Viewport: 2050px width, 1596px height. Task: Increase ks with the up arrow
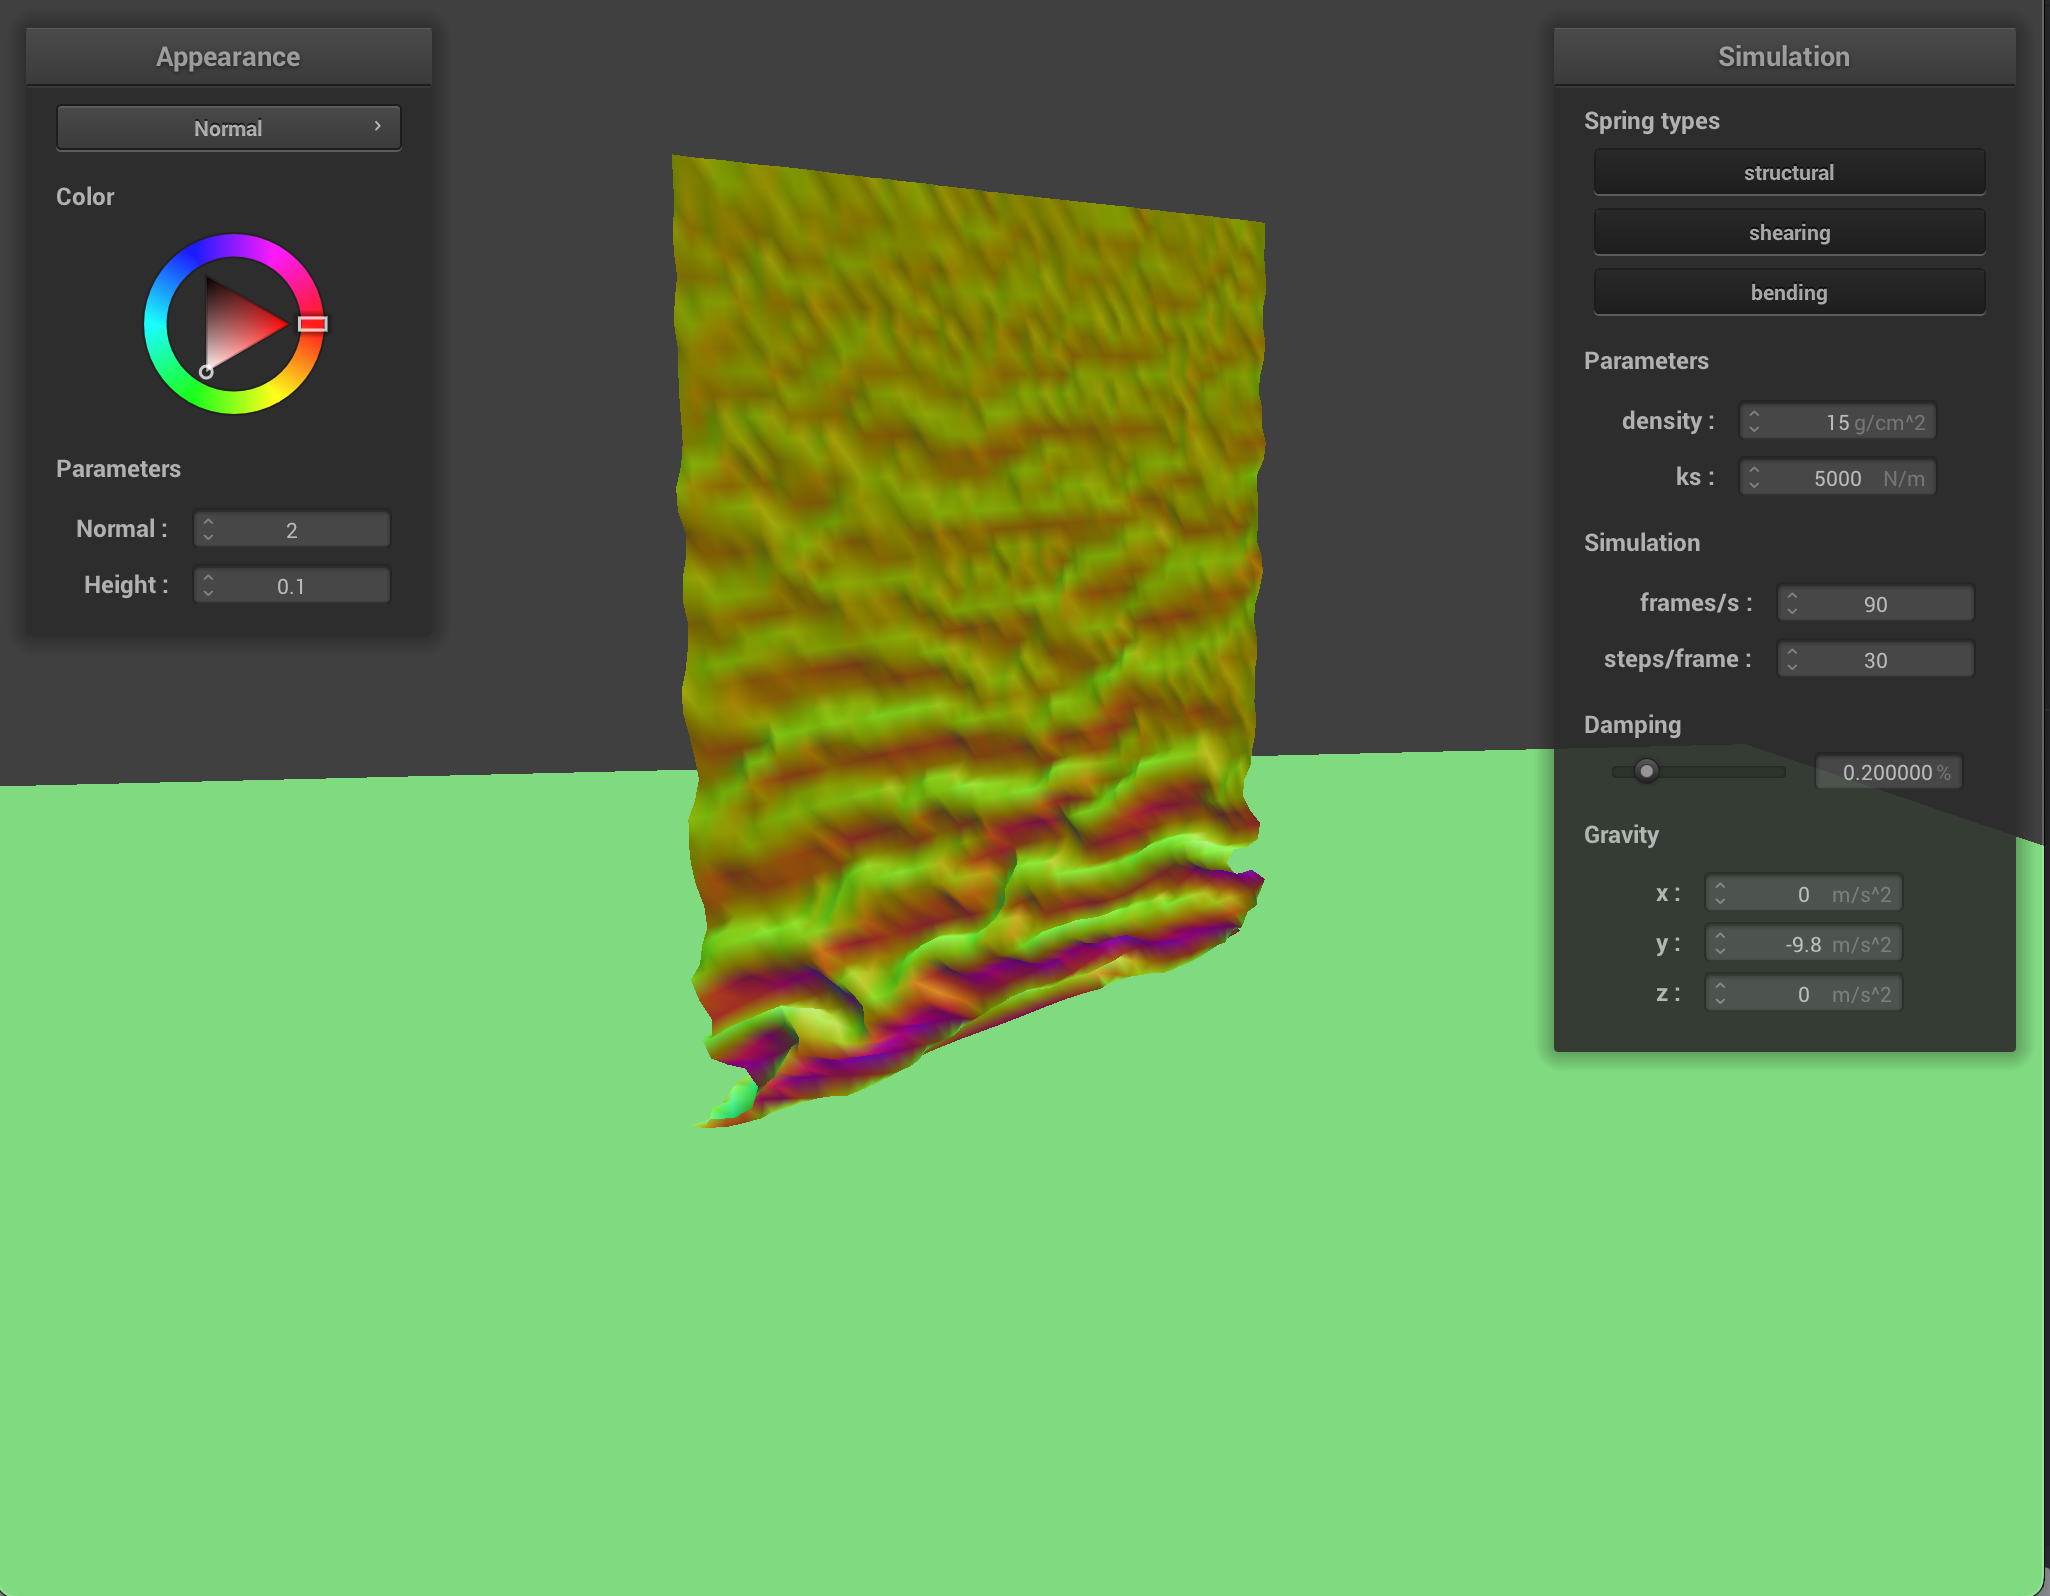[x=1754, y=469]
